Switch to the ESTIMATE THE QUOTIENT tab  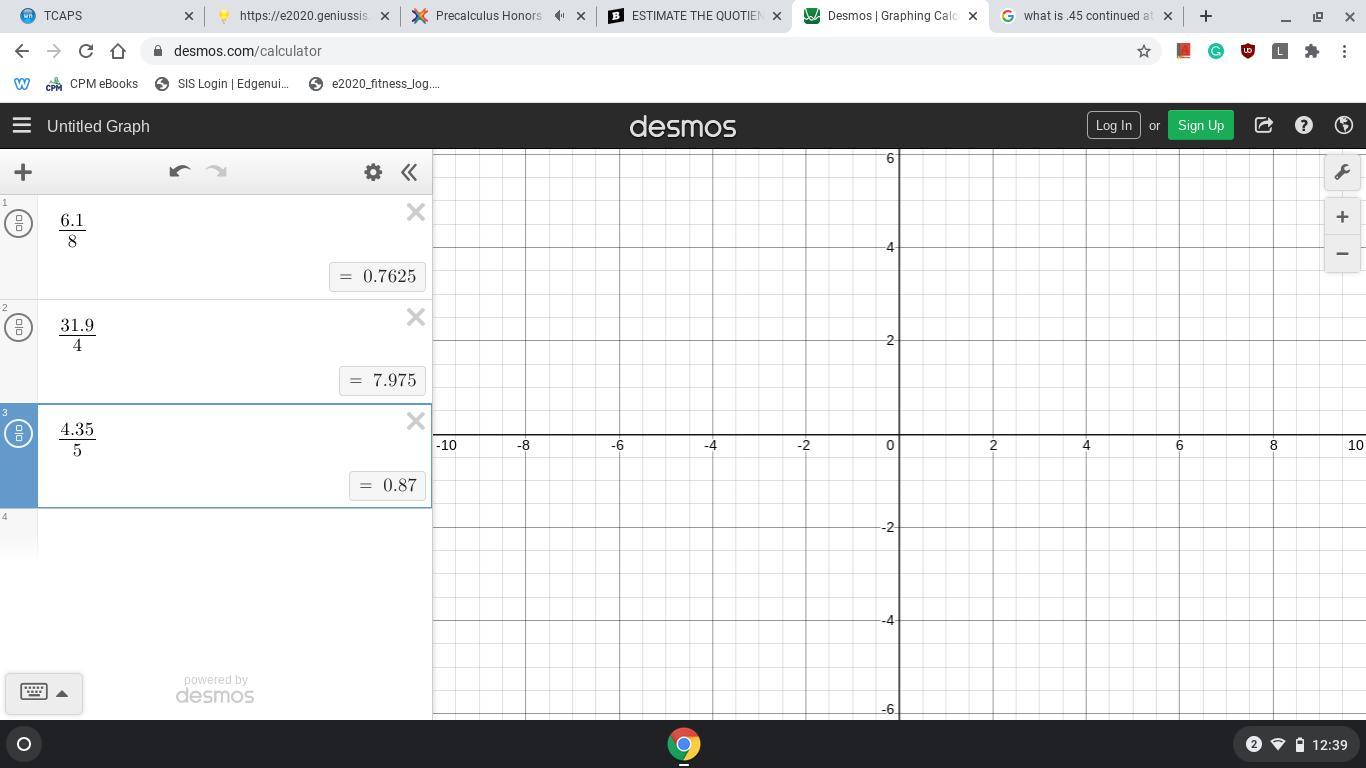690,15
